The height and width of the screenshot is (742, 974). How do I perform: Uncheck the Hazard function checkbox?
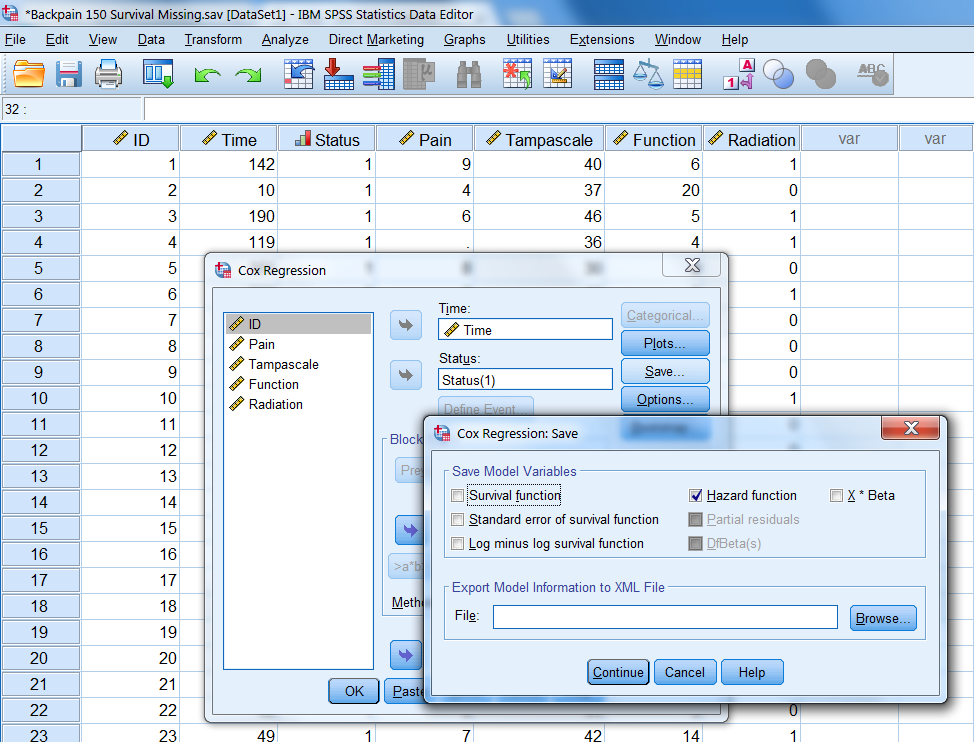[696, 496]
